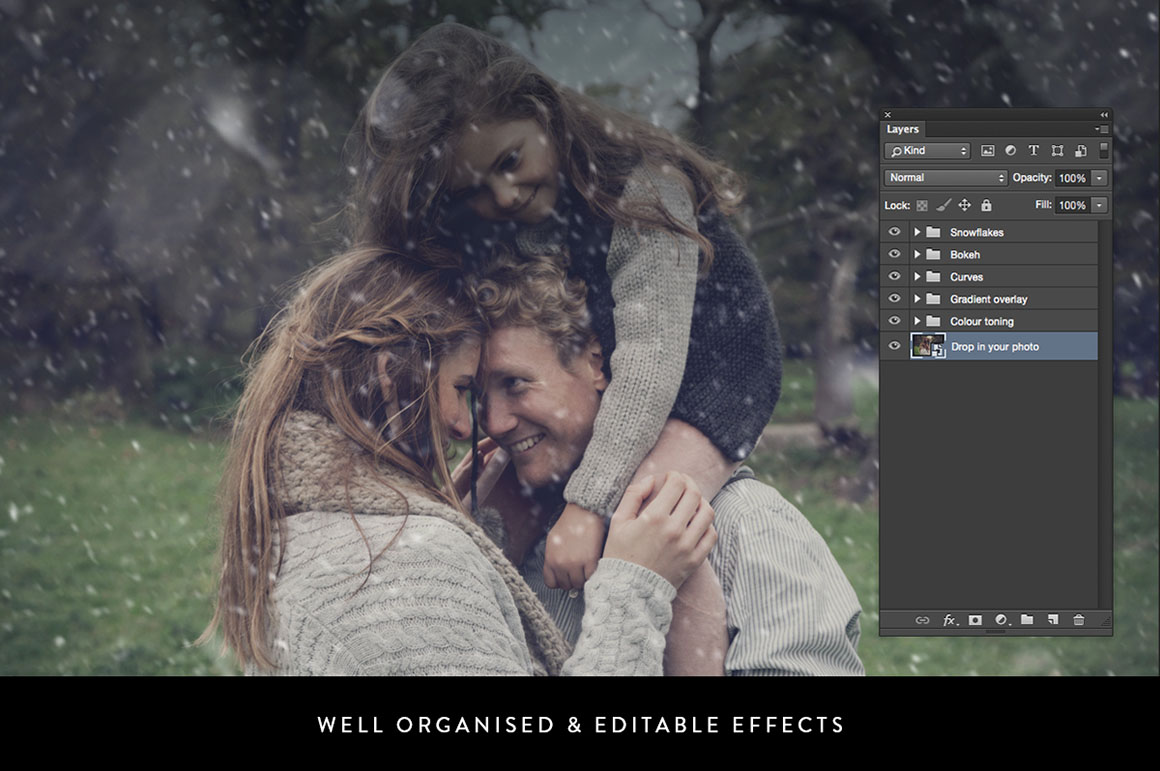The height and width of the screenshot is (771, 1160).
Task: Turn layer filtering on or off
Action: tap(1103, 150)
